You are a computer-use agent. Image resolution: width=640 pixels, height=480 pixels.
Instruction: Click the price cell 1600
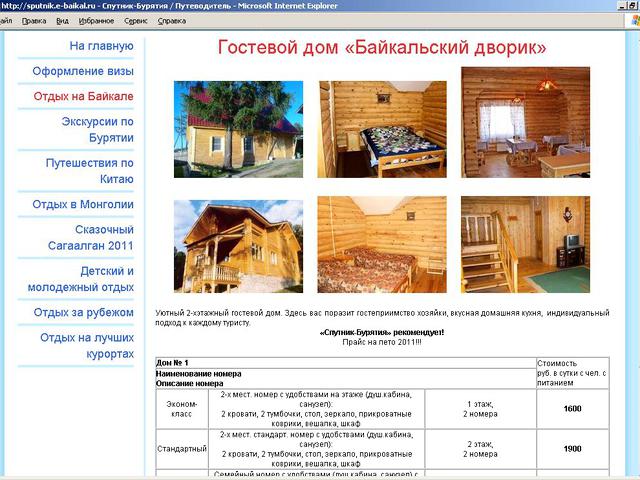point(572,409)
